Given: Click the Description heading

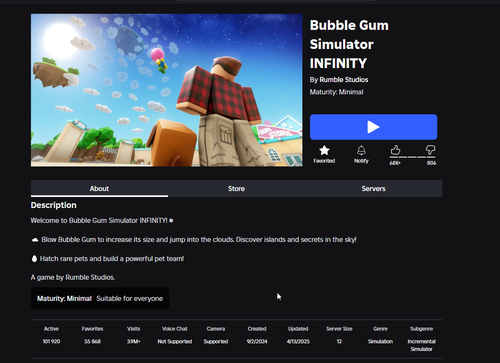Looking at the screenshot, I should (x=54, y=205).
